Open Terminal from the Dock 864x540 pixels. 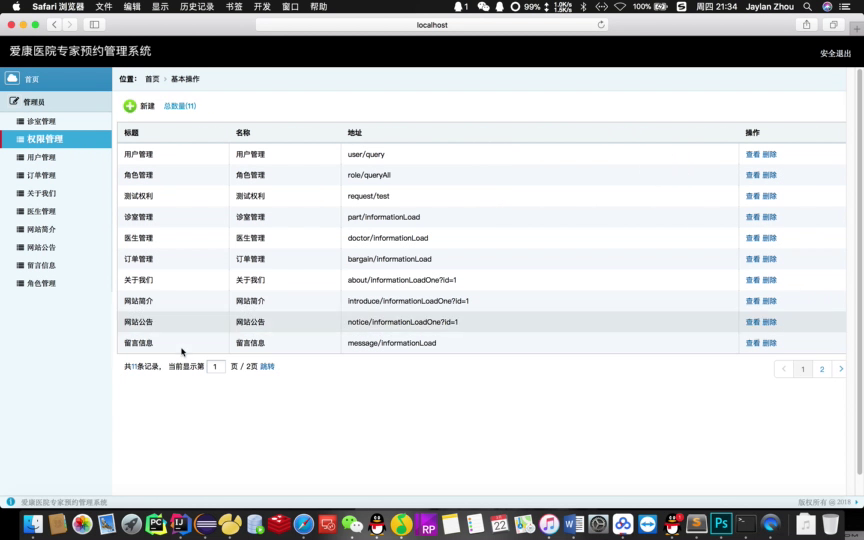tap(746, 523)
